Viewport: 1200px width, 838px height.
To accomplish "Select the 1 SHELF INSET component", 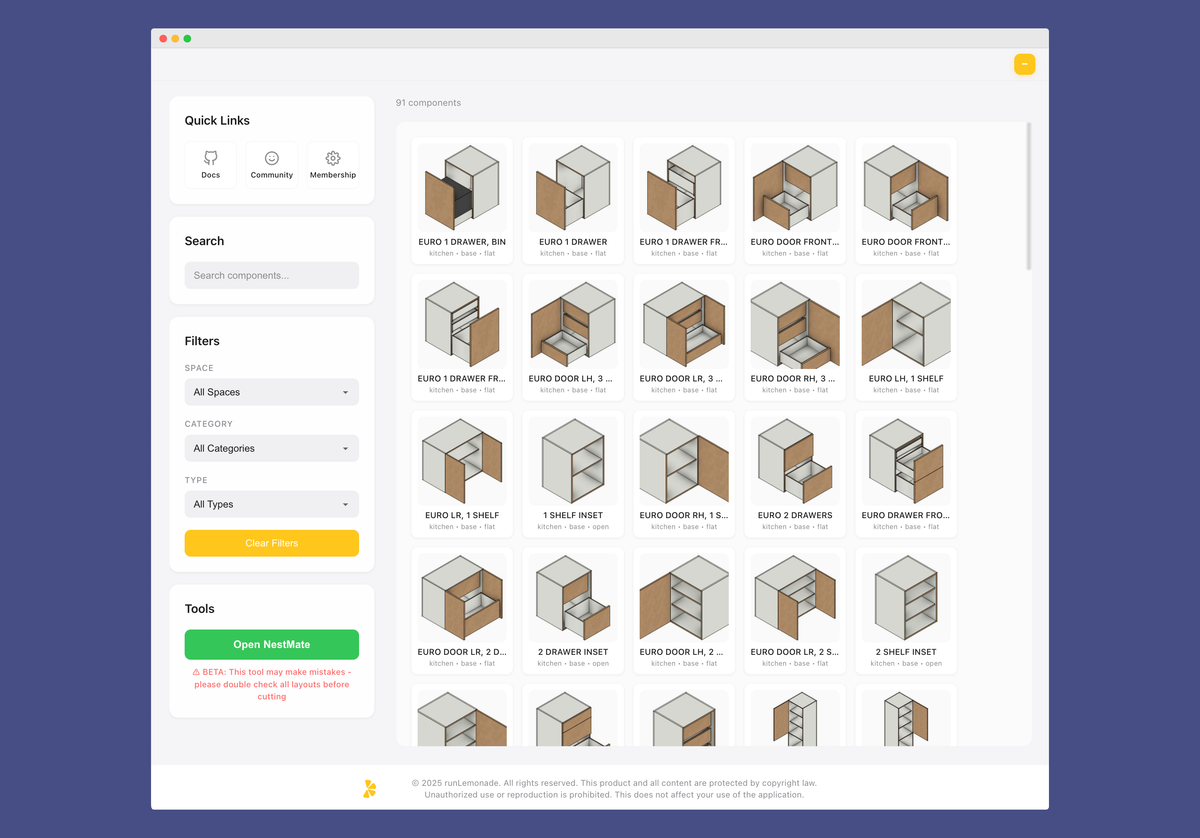I will click(x=572, y=458).
